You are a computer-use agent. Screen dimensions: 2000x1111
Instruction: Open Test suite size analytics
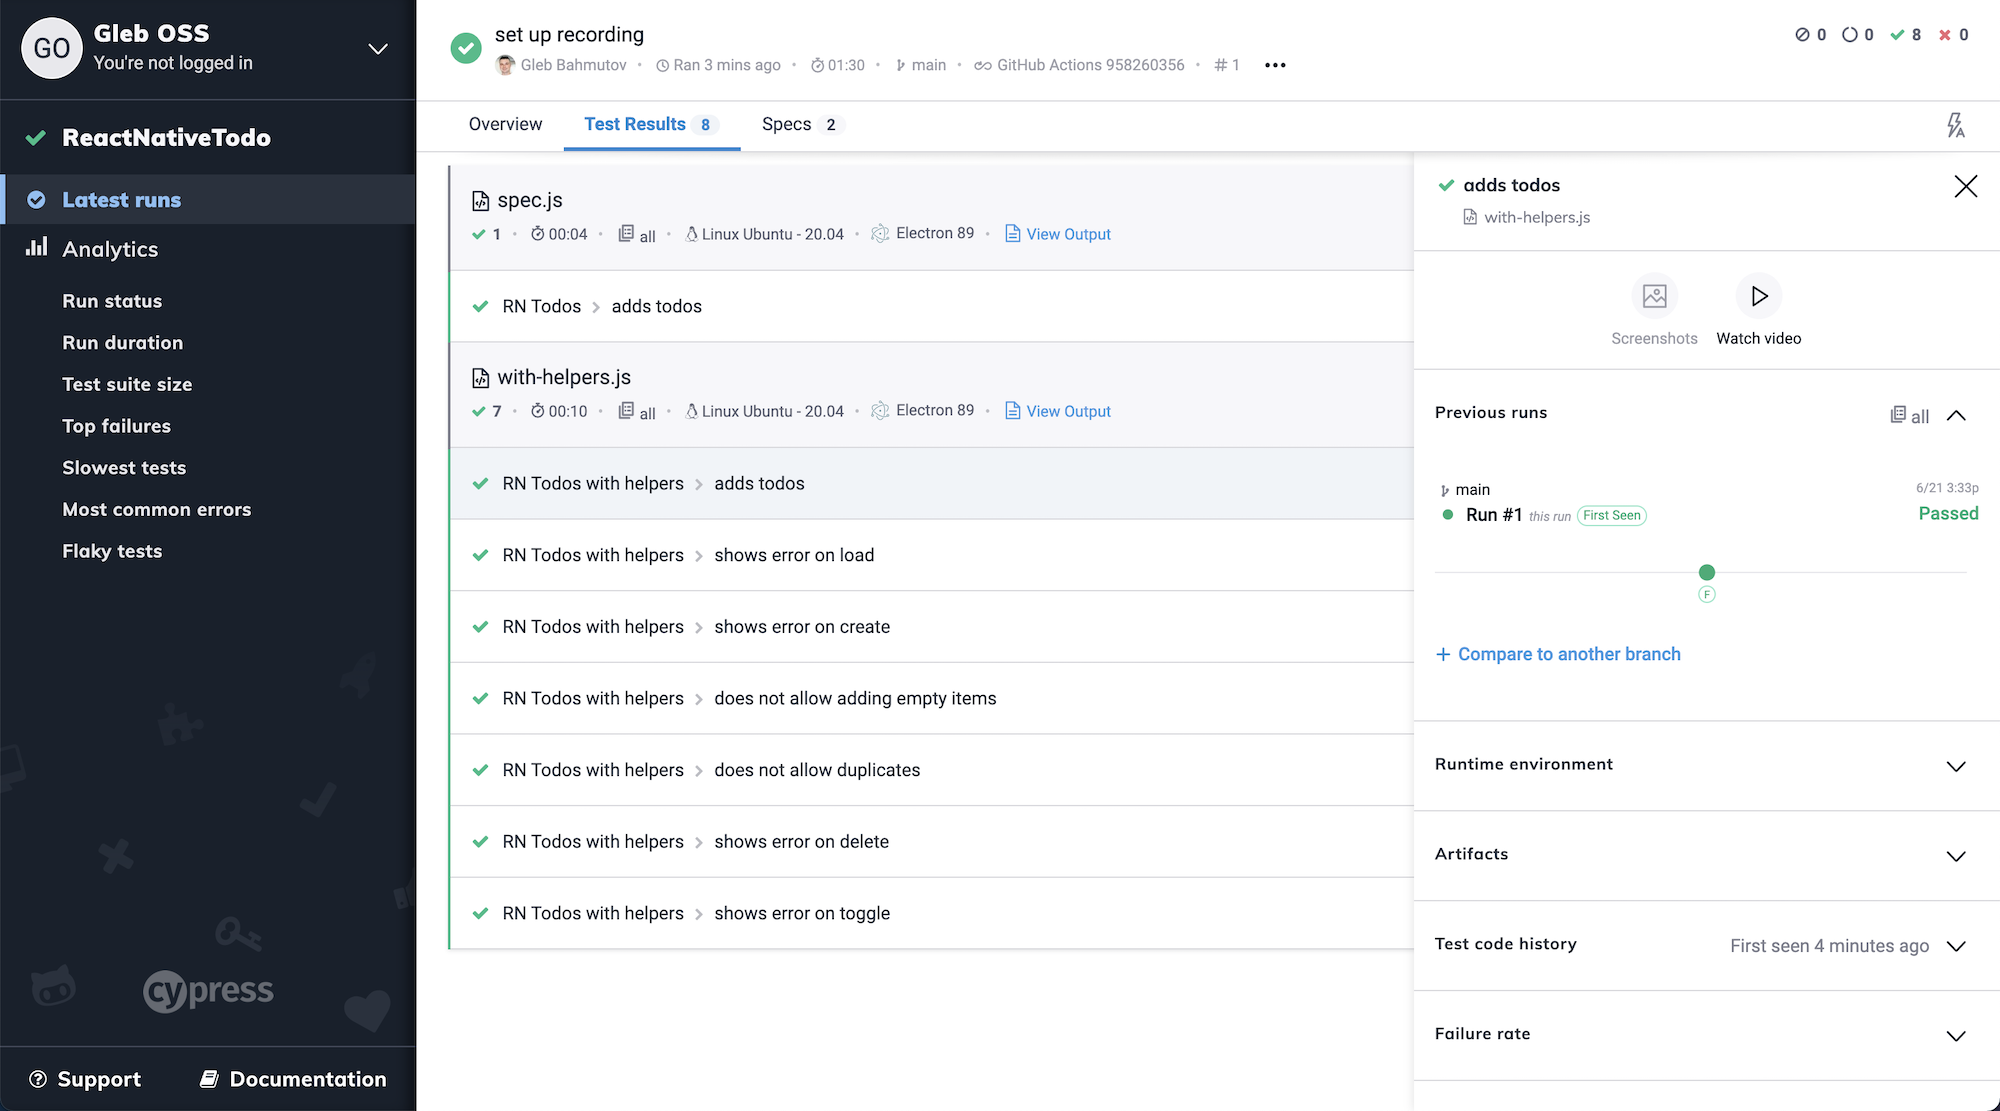click(127, 384)
